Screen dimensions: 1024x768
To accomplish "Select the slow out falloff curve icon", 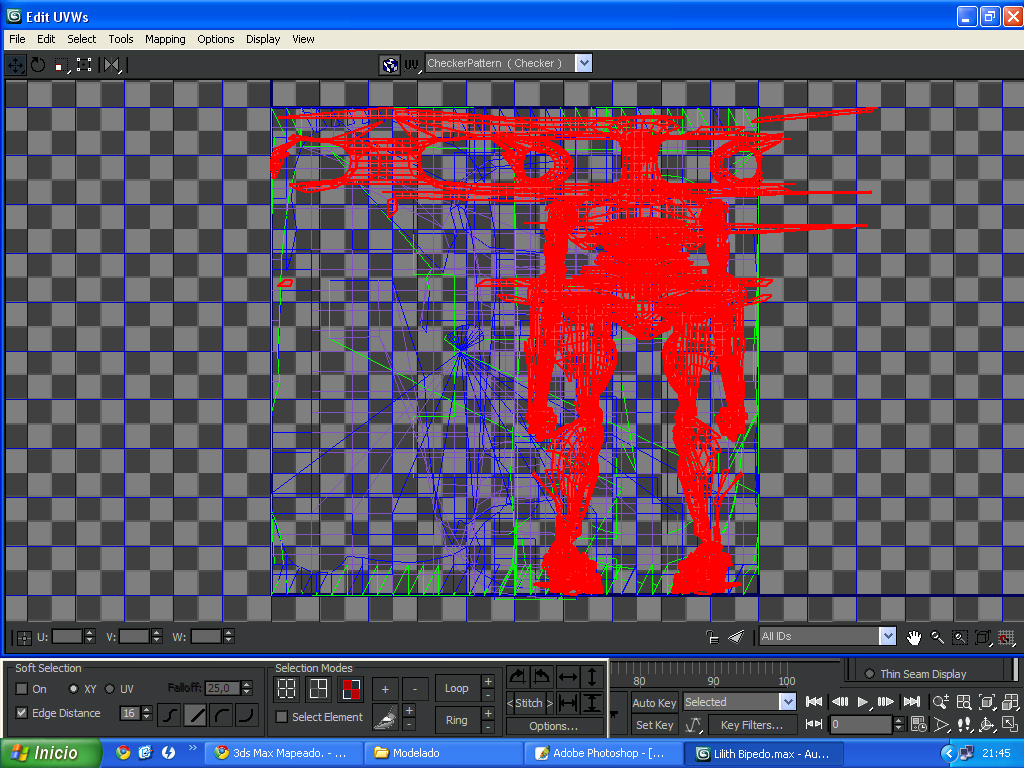I will coord(221,714).
